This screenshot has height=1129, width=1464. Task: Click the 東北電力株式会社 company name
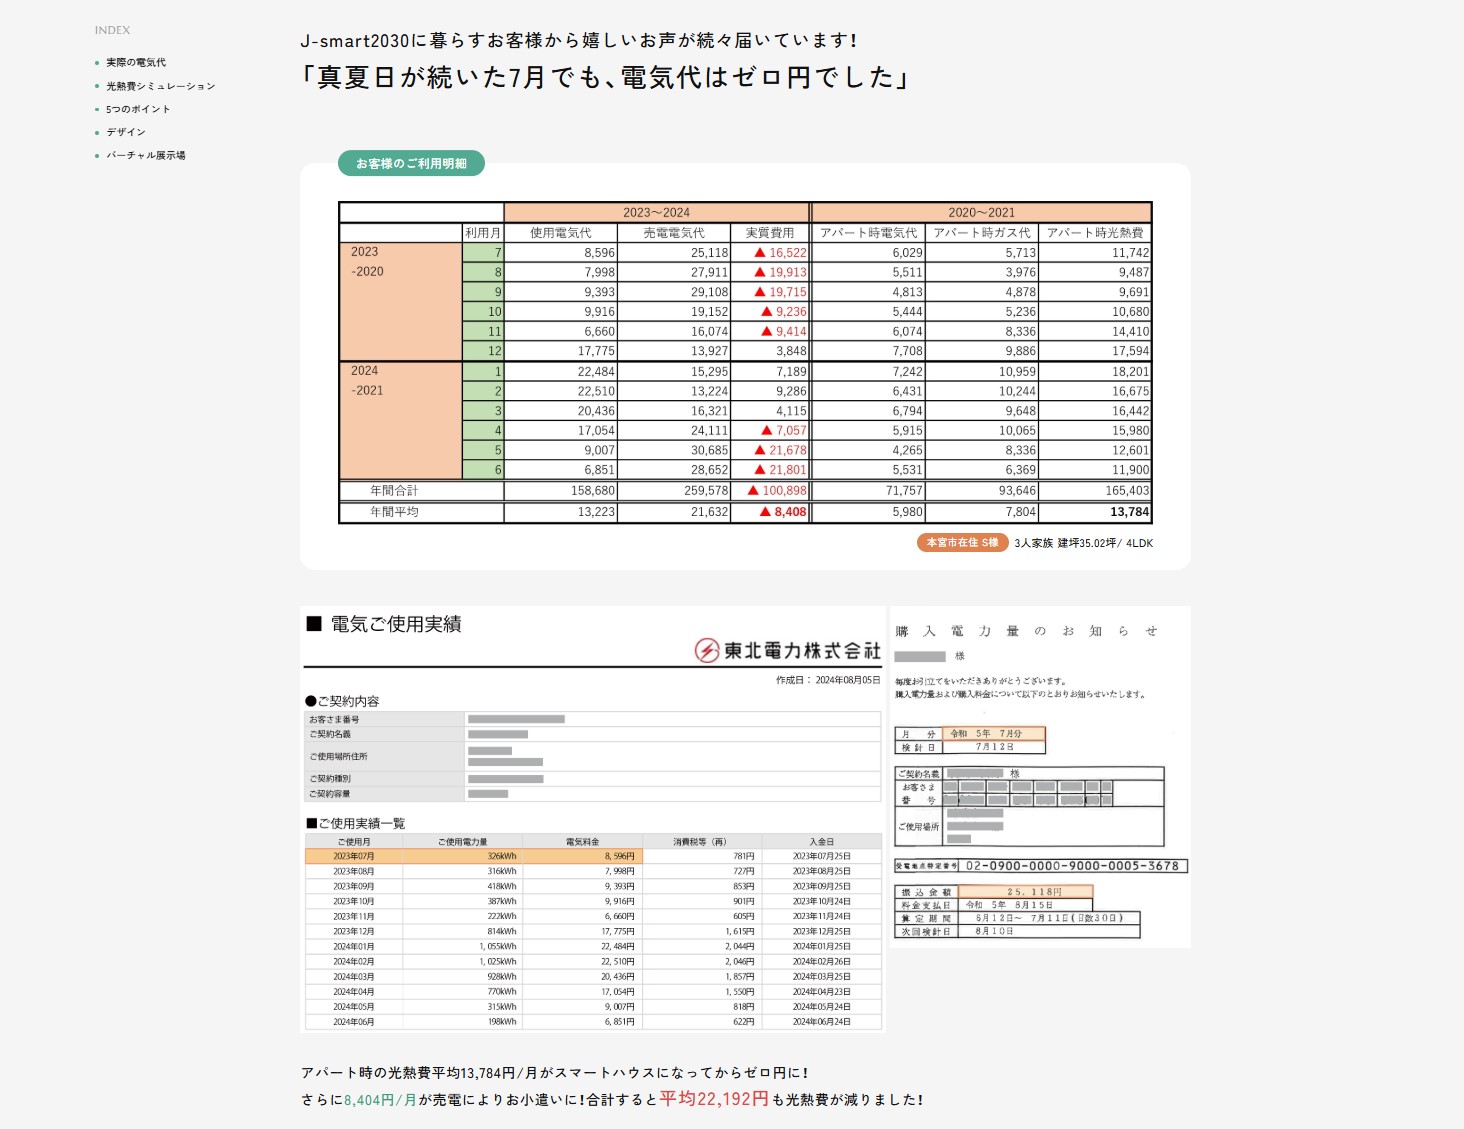(802, 651)
